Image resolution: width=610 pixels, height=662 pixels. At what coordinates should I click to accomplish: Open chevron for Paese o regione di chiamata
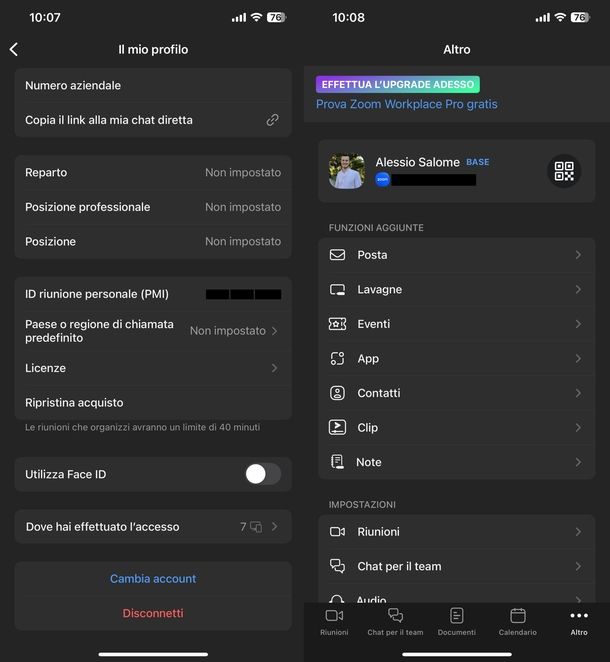click(275, 331)
